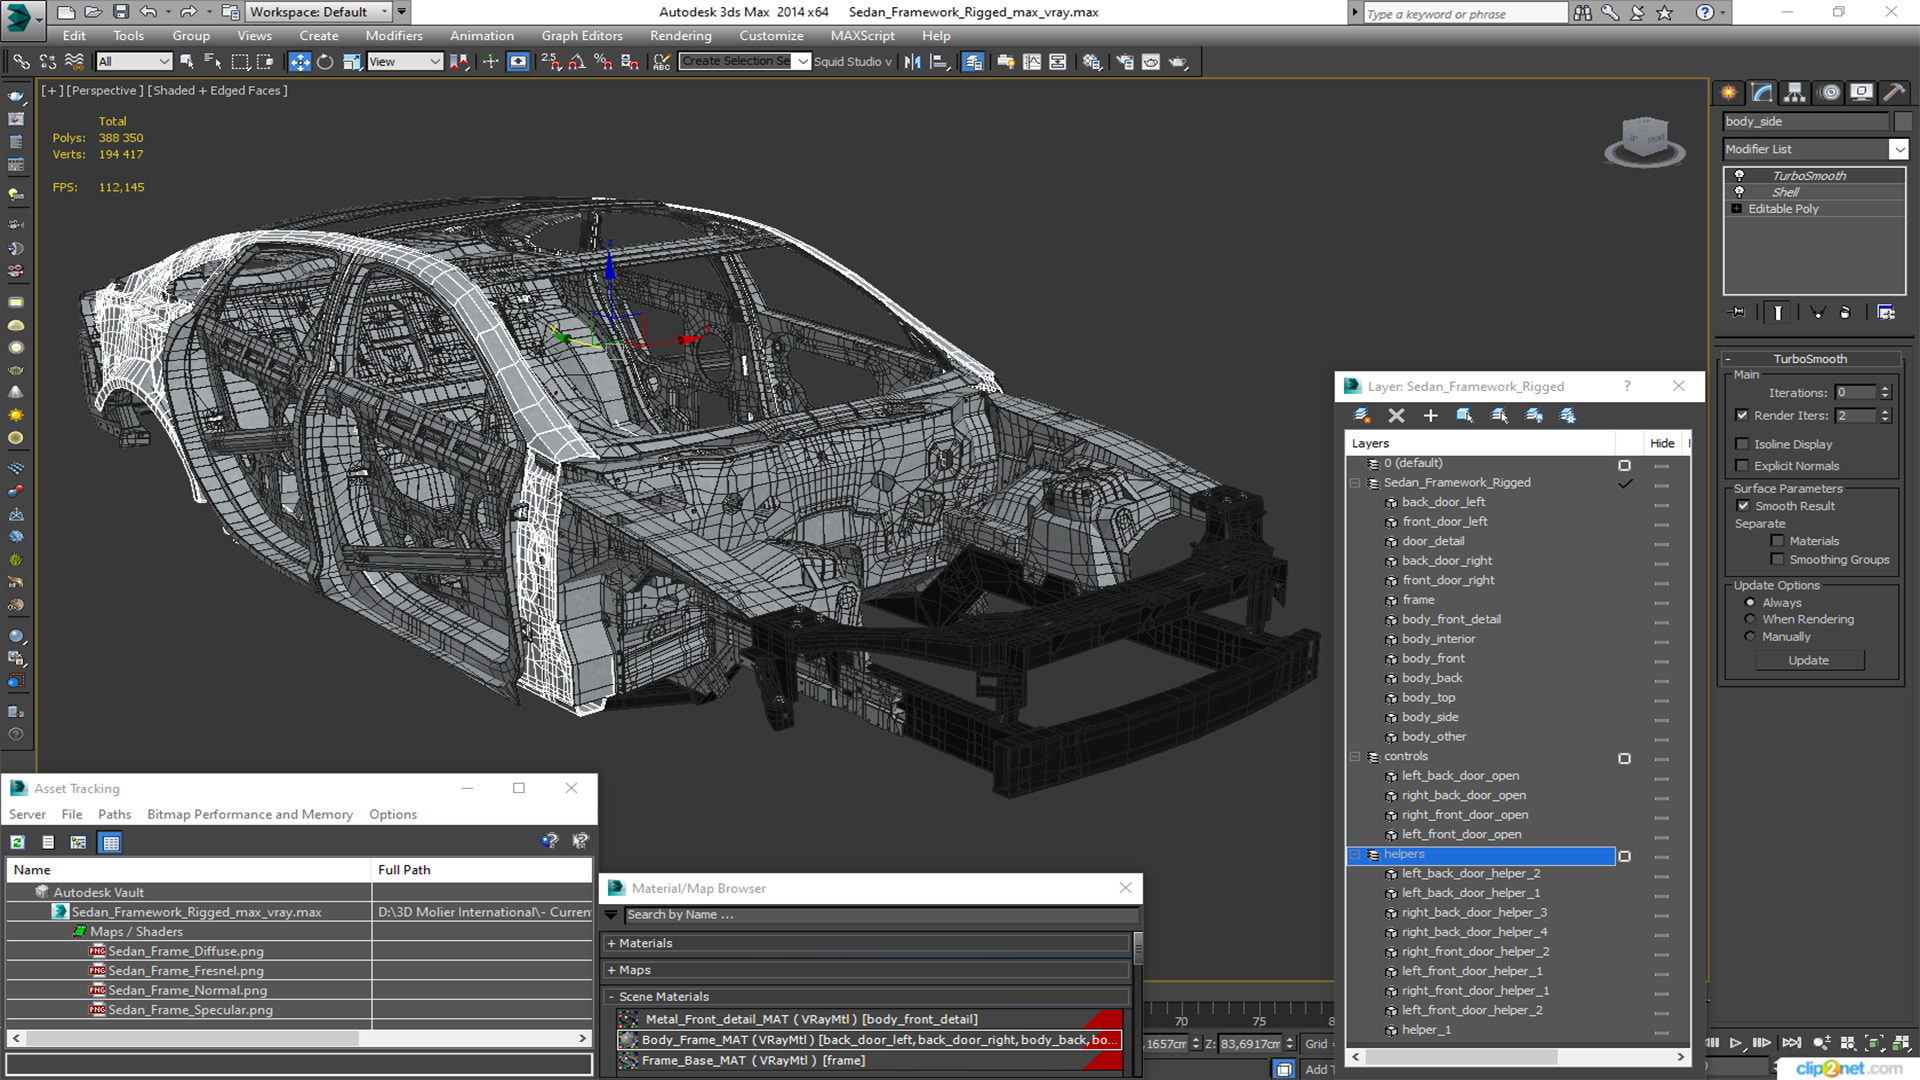This screenshot has height=1080, width=1920.
Task: Open the Create command panel tab
Action: (x=1729, y=93)
